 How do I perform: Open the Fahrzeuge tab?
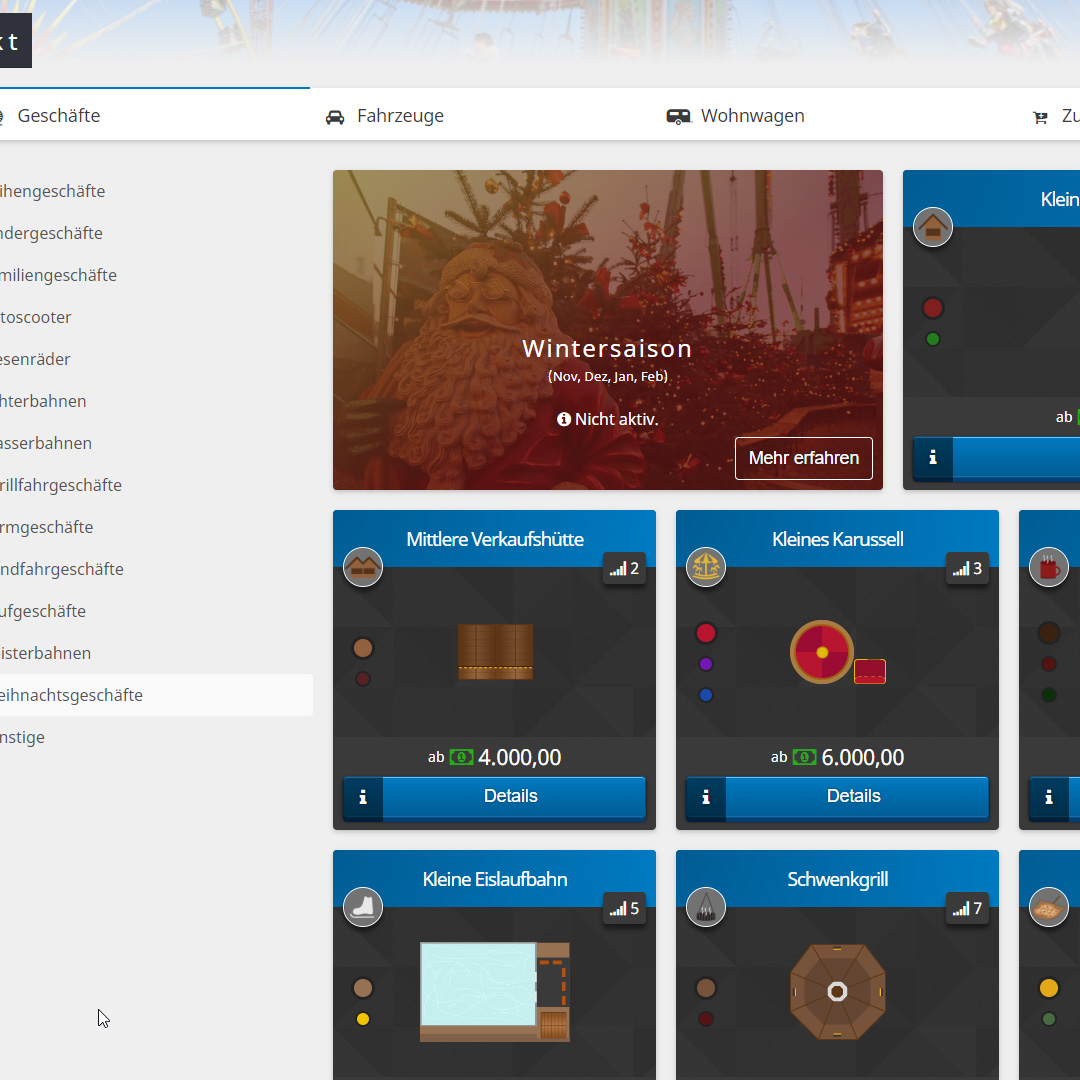tap(385, 116)
